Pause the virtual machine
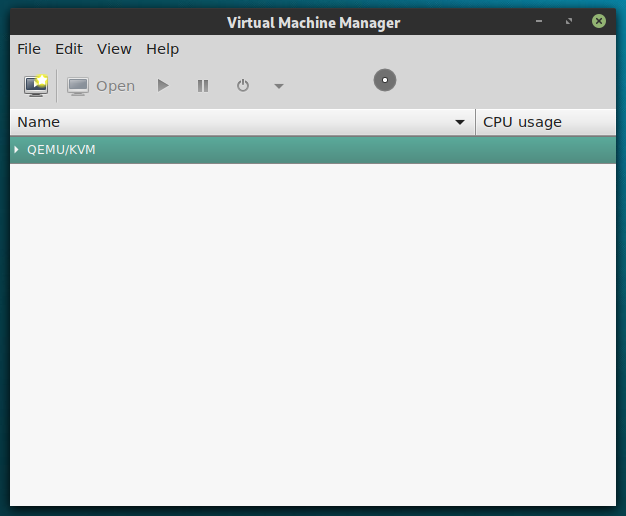 click(x=203, y=86)
